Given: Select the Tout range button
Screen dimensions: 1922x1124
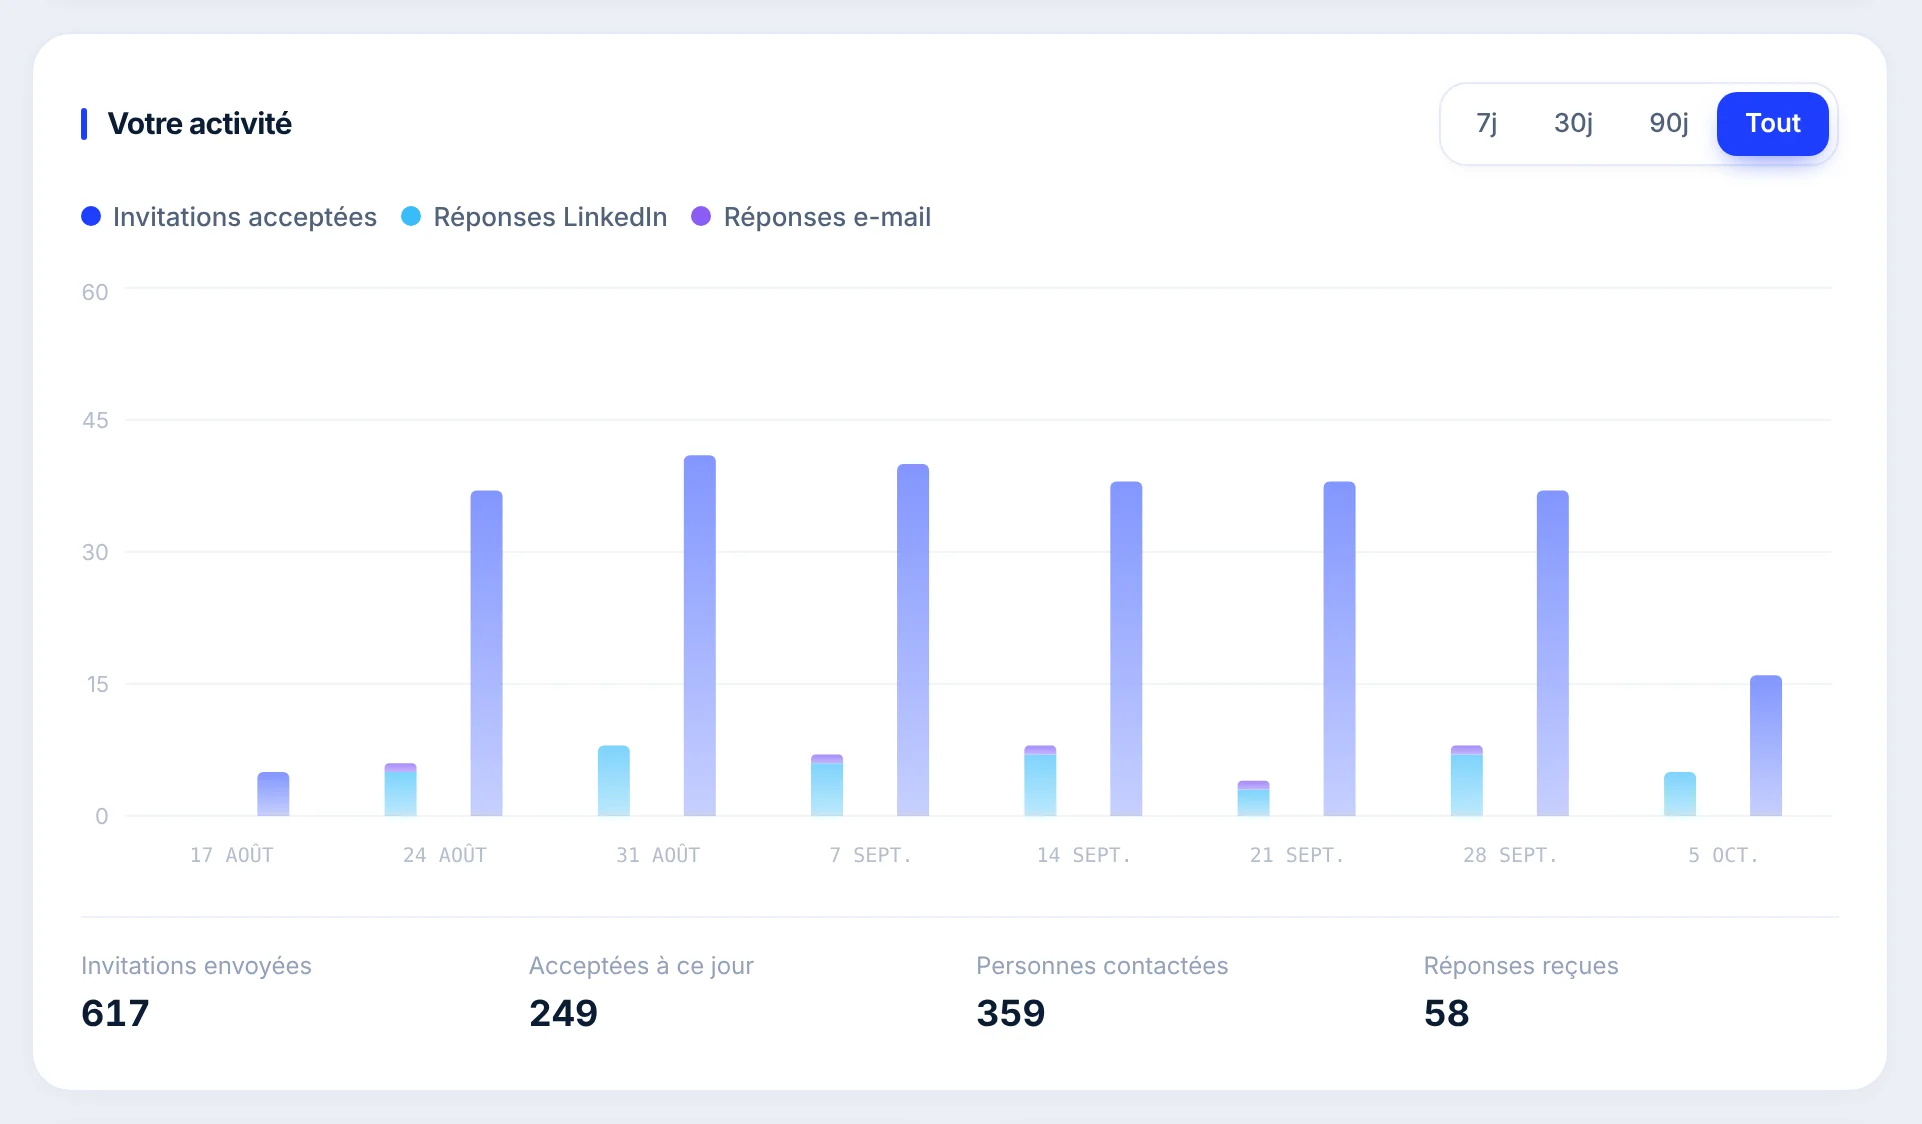Looking at the screenshot, I should point(1772,123).
